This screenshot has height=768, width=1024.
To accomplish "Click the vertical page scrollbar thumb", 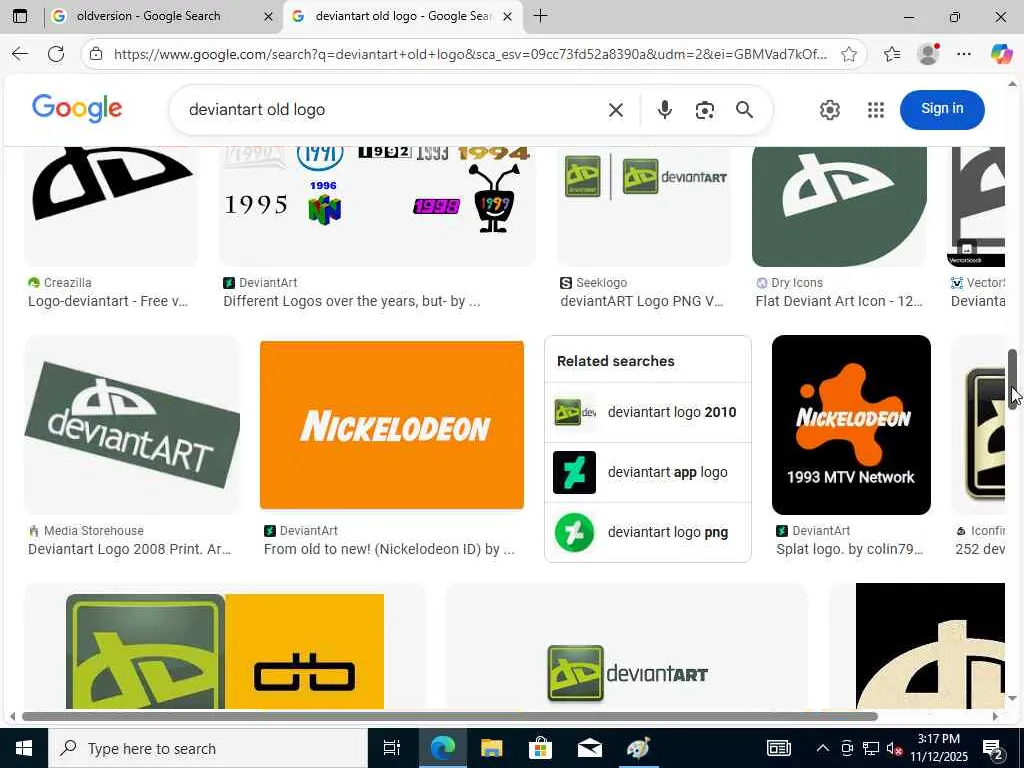I will (x=1013, y=379).
